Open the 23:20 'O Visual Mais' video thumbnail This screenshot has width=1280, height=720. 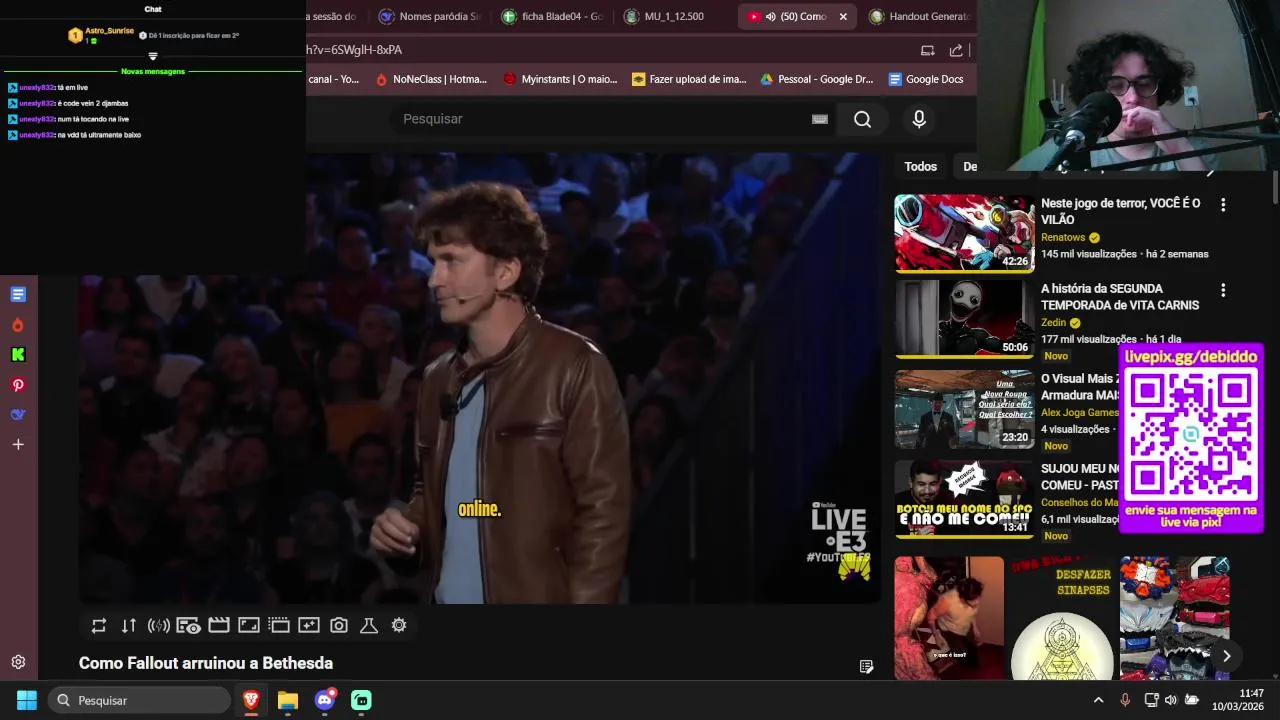pyautogui.click(x=965, y=409)
